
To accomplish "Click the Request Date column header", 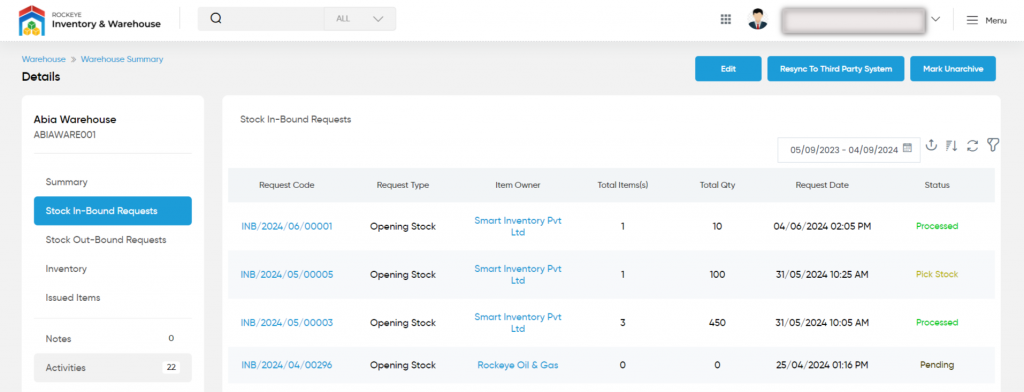I will (x=822, y=185).
